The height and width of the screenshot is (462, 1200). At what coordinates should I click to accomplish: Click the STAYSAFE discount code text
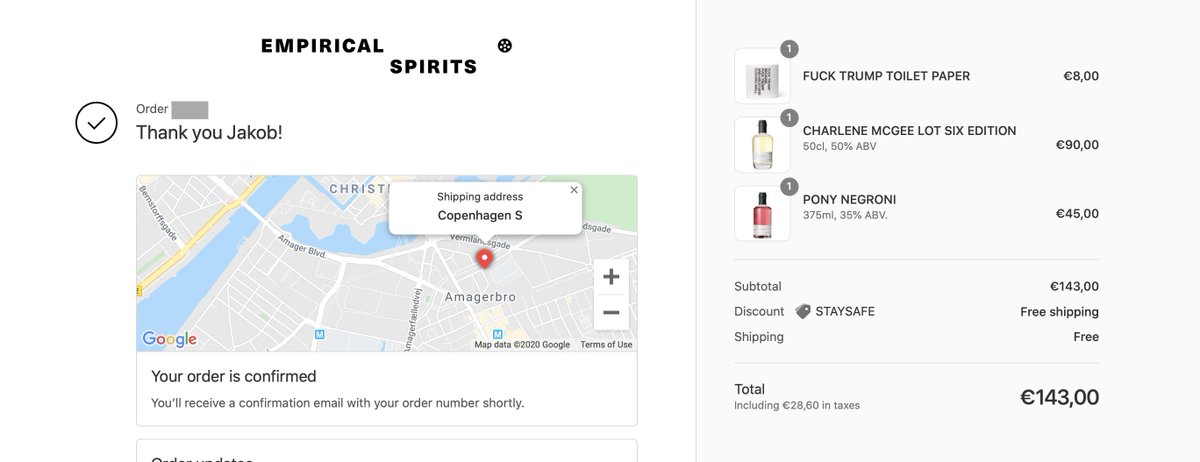845,311
